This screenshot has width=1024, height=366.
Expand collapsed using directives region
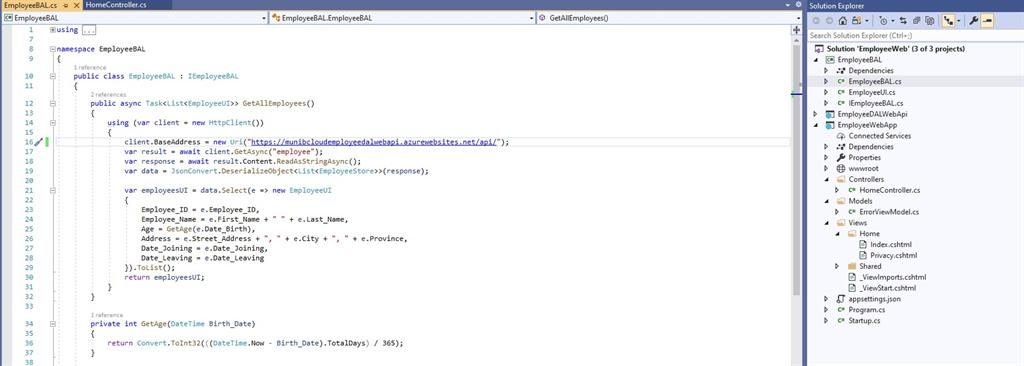click(x=53, y=30)
